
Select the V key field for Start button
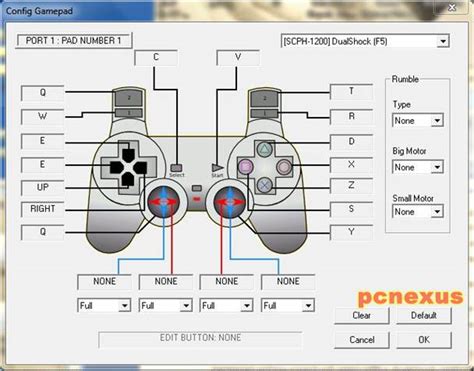tap(238, 58)
